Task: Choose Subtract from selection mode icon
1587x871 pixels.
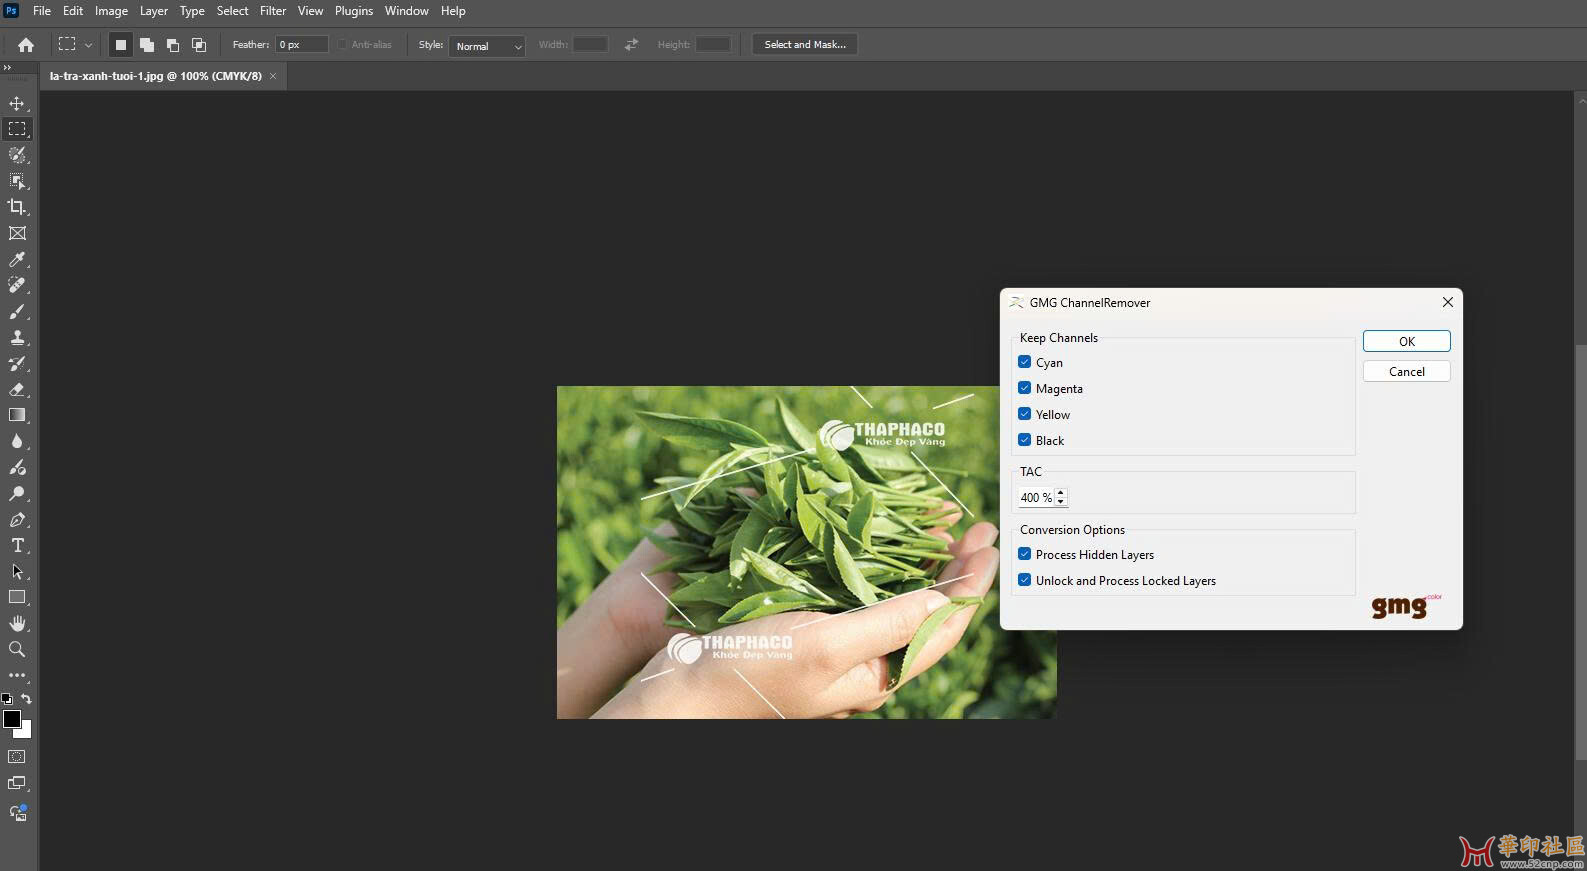Action: [x=173, y=44]
